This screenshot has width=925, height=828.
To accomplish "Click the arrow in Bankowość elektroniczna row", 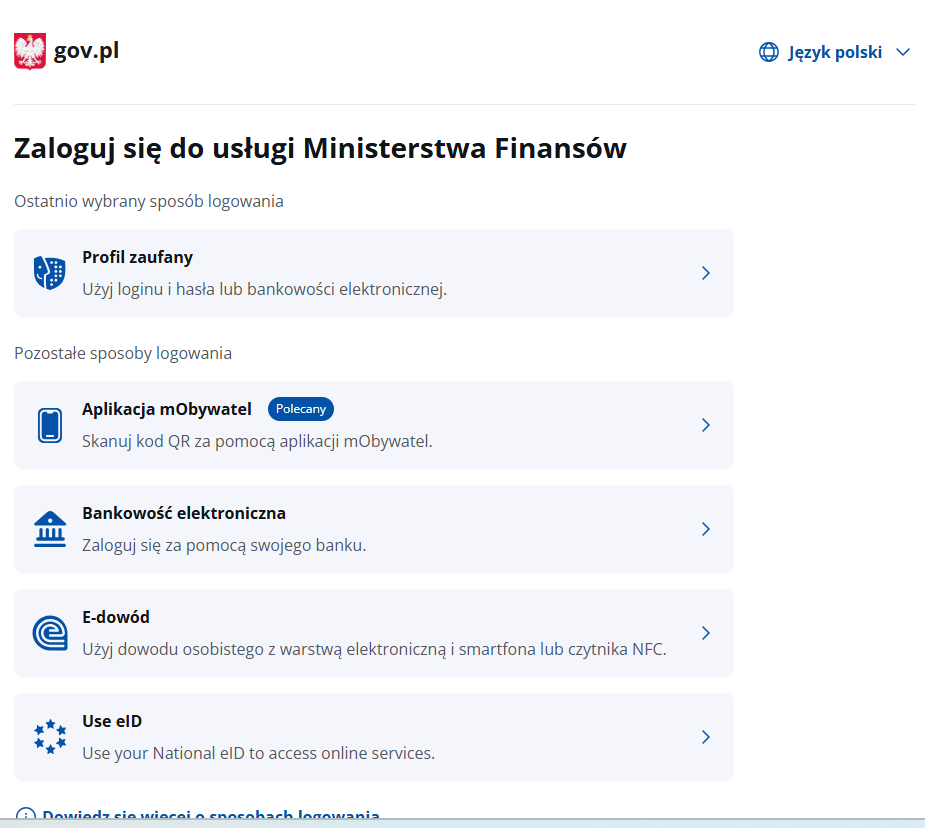I will (705, 529).
